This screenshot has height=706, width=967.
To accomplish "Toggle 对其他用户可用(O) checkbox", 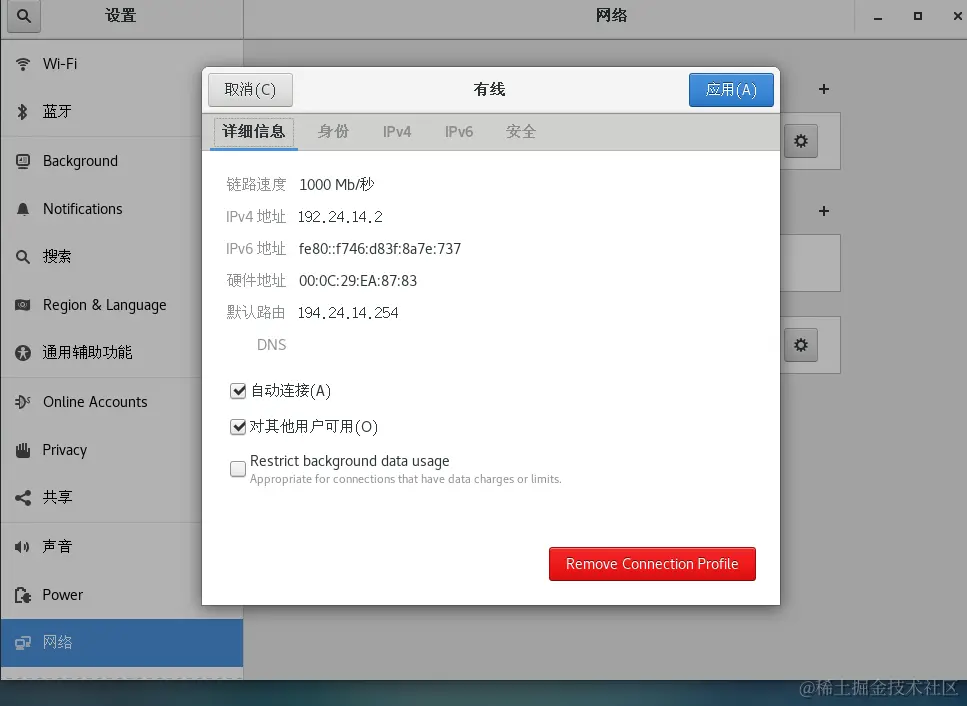I will [x=238, y=427].
